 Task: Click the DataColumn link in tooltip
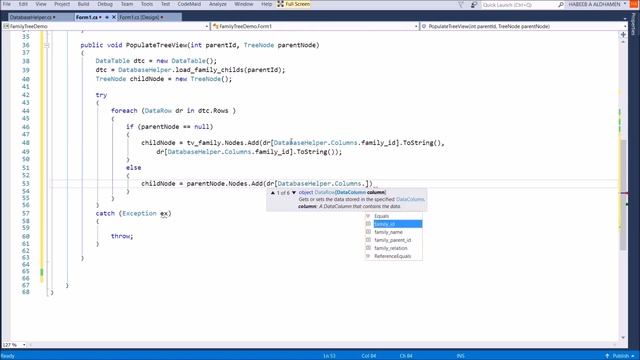click(410, 199)
